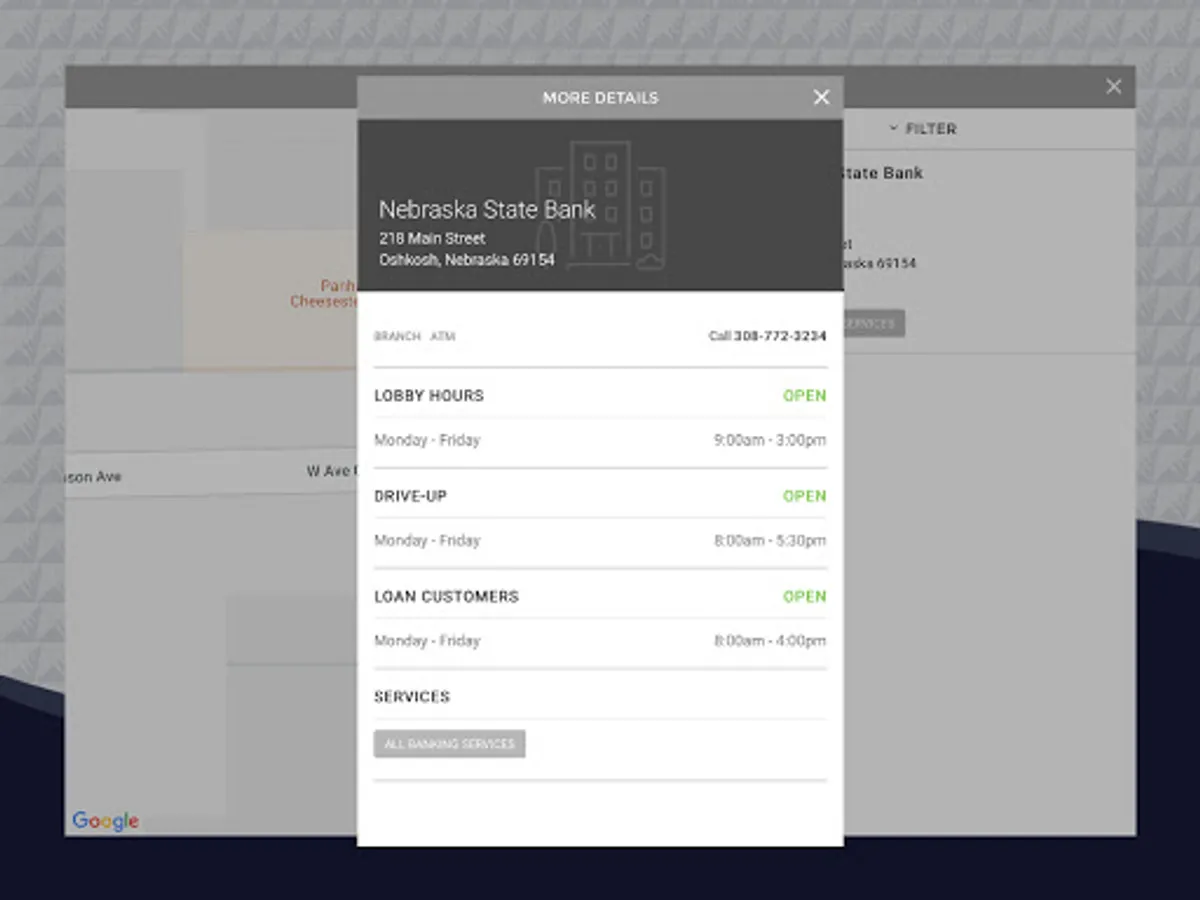The image size is (1200, 900).
Task: Click the Lobby Hours OPEN status
Action: pyautogui.click(x=805, y=396)
